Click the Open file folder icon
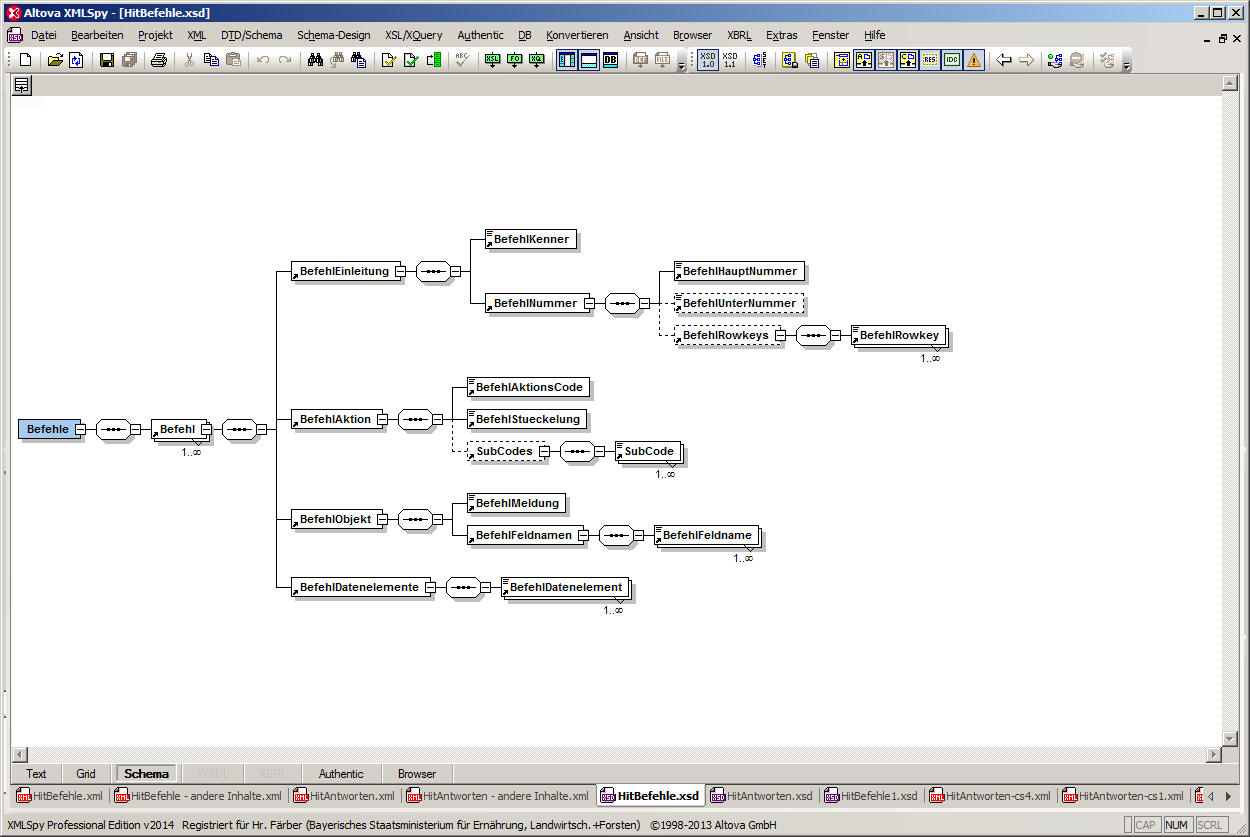The height and width of the screenshot is (837, 1250). pyautogui.click(x=55, y=60)
